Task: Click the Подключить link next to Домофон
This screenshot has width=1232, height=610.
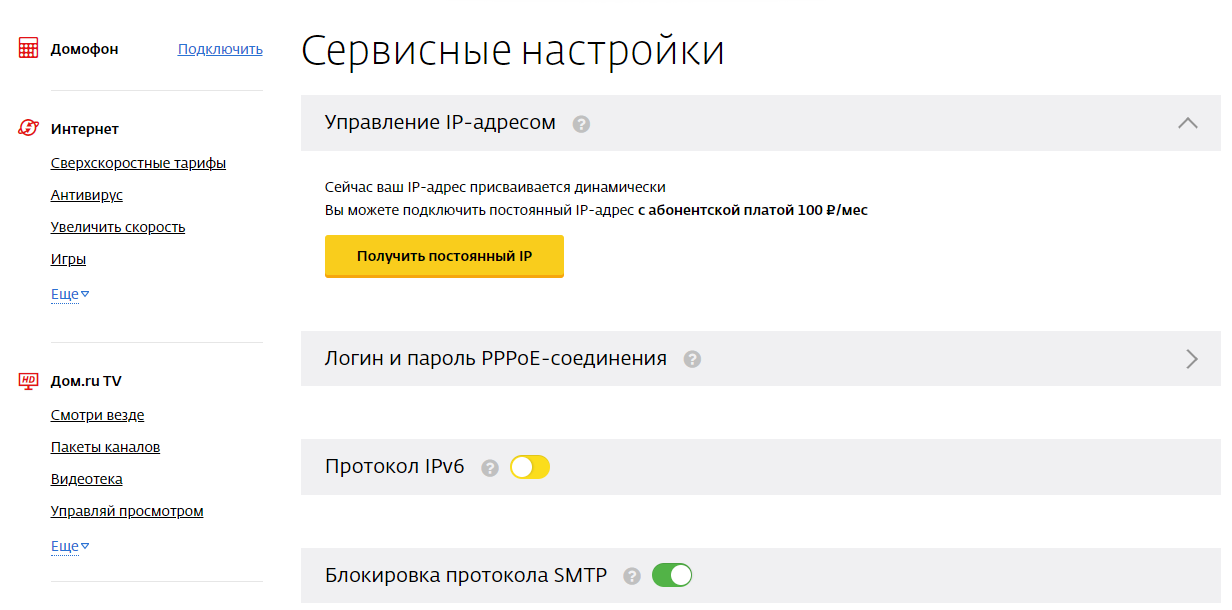Action: [220, 49]
